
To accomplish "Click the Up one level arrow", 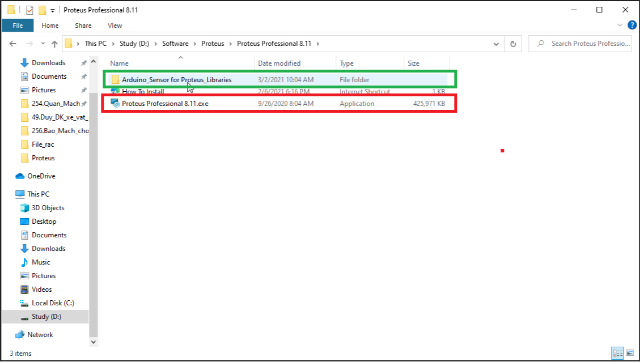I will pyautogui.click(x=55, y=44).
